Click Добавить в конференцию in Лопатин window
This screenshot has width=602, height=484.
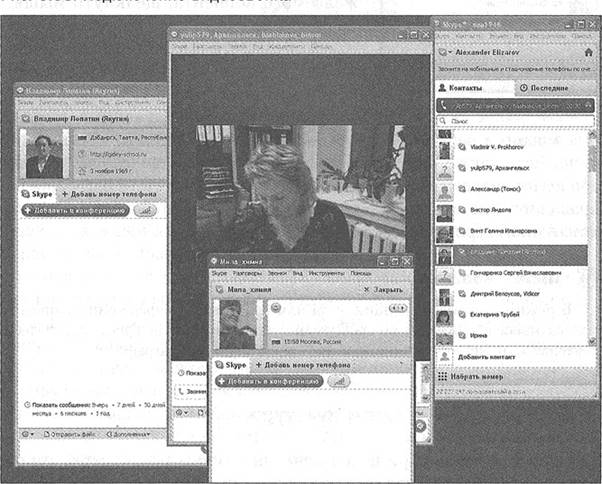click(75, 211)
